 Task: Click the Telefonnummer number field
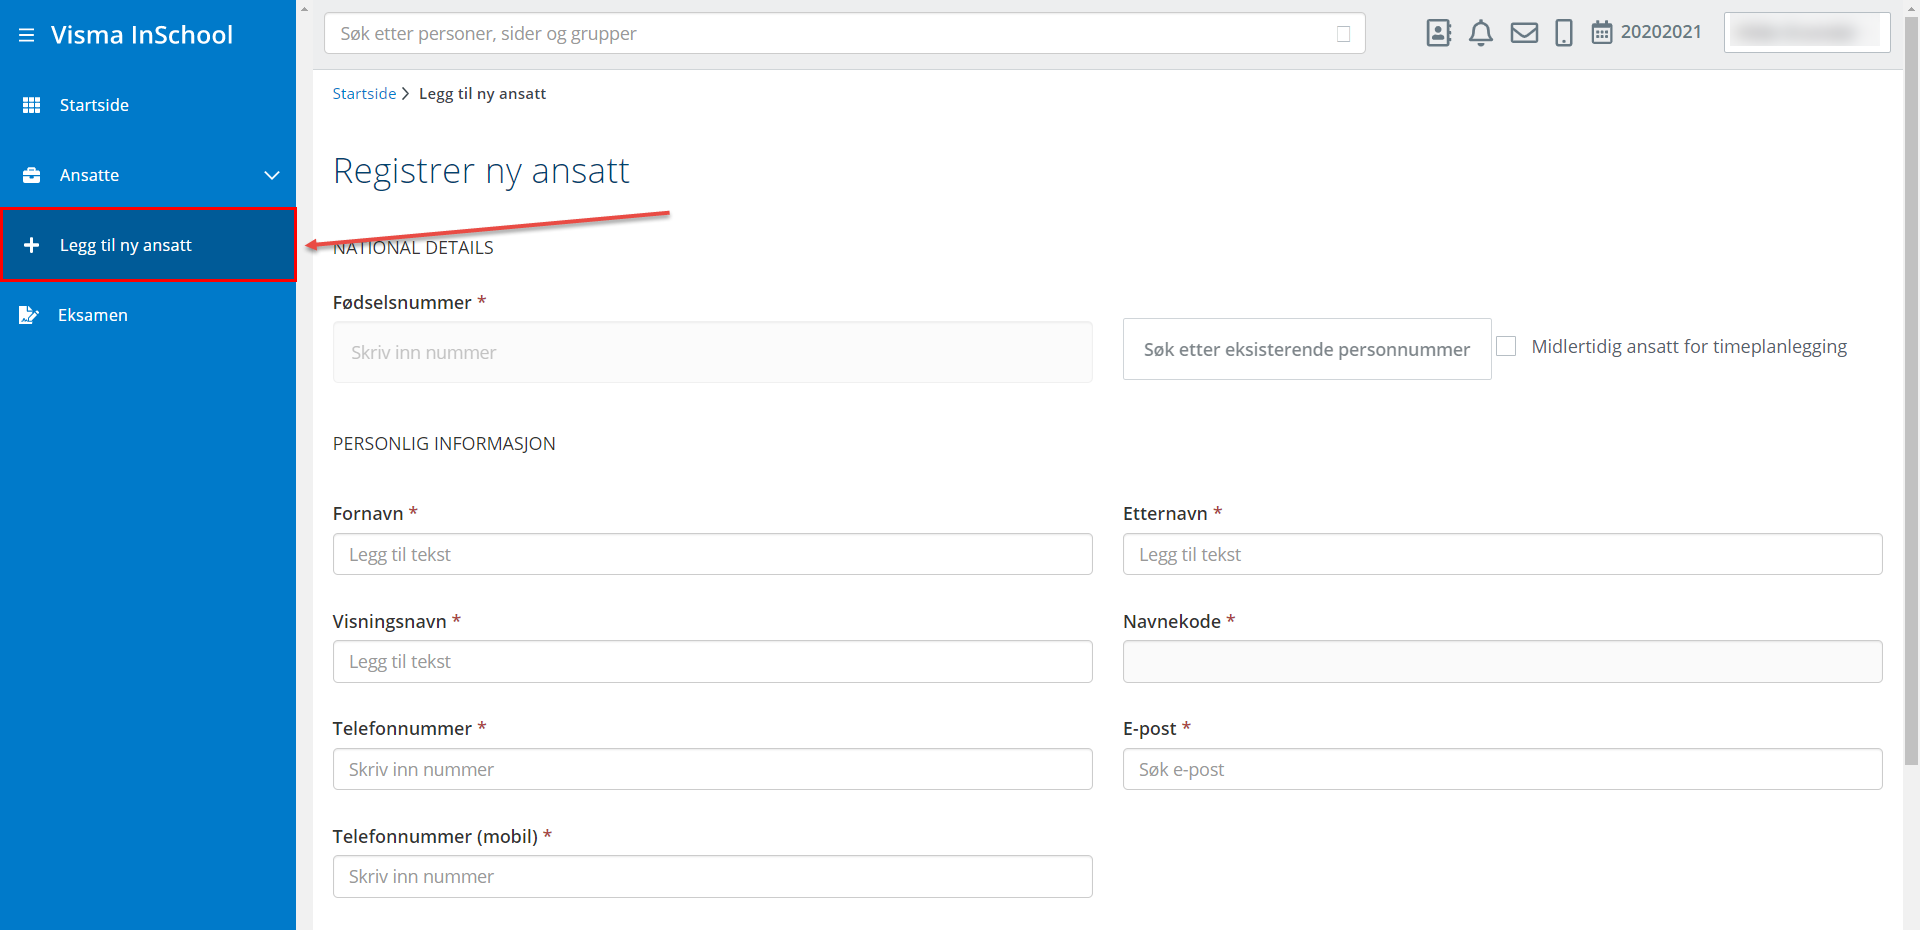[712, 769]
